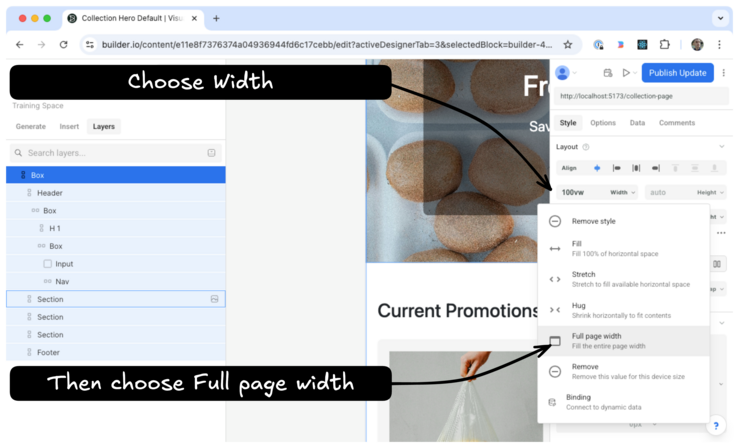Viewport: 739px width, 448px height.
Task: Open the history save icon near play
Action: pos(608,73)
